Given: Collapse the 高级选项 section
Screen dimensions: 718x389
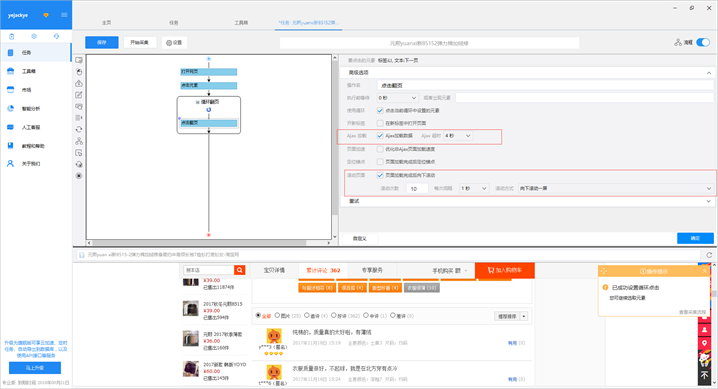Looking at the screenshot, I should [x=708, y=73].
